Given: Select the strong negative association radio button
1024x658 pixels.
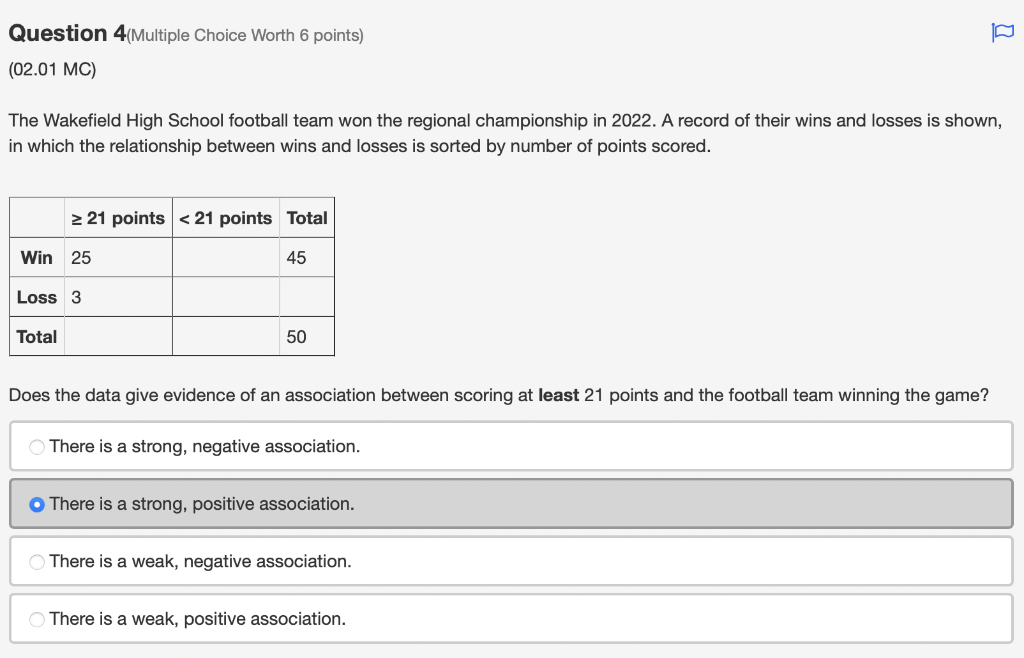Looking at the screenshot, I should (x=37, y=447).
